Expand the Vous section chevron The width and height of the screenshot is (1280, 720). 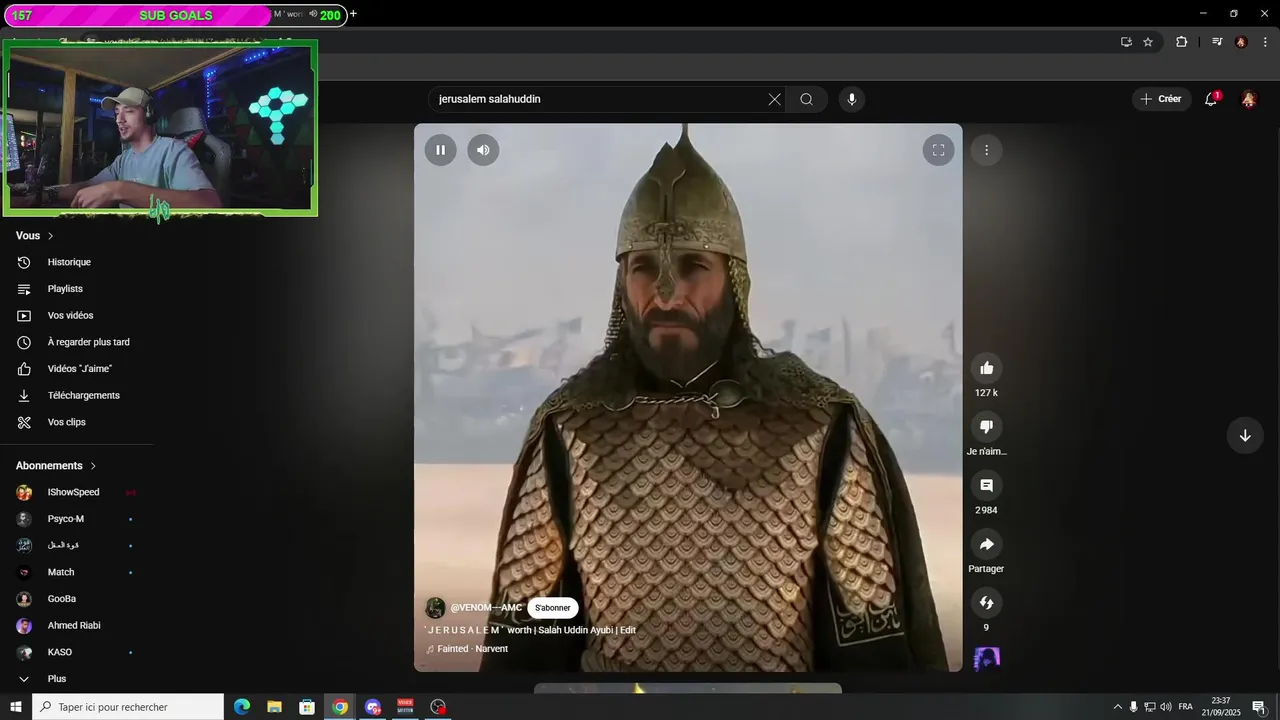(50, 236)
